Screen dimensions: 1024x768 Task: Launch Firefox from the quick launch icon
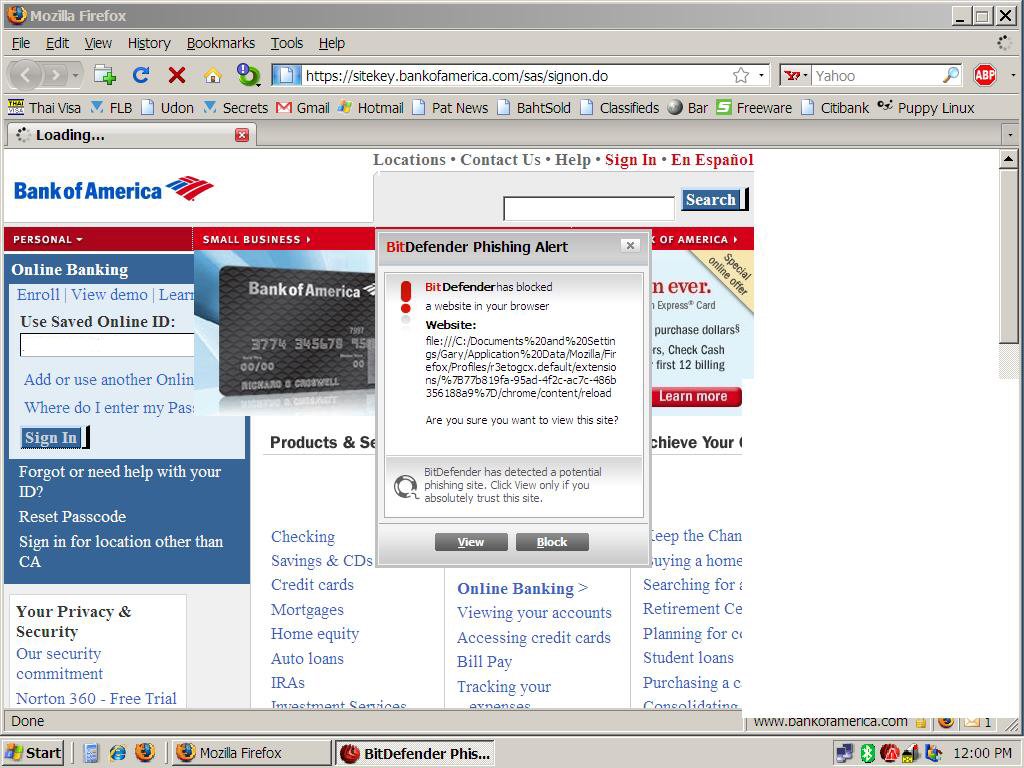coord(145,753)
